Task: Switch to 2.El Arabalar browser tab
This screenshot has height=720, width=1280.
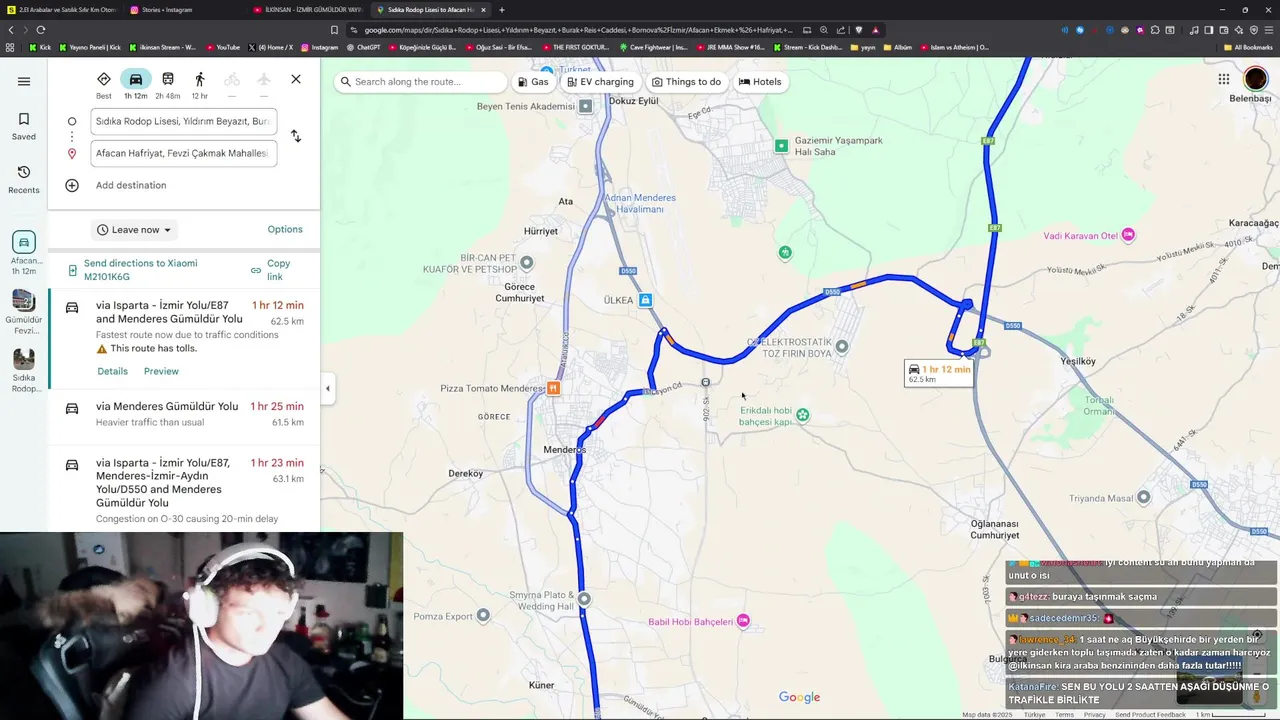Action: coord(62,10)
